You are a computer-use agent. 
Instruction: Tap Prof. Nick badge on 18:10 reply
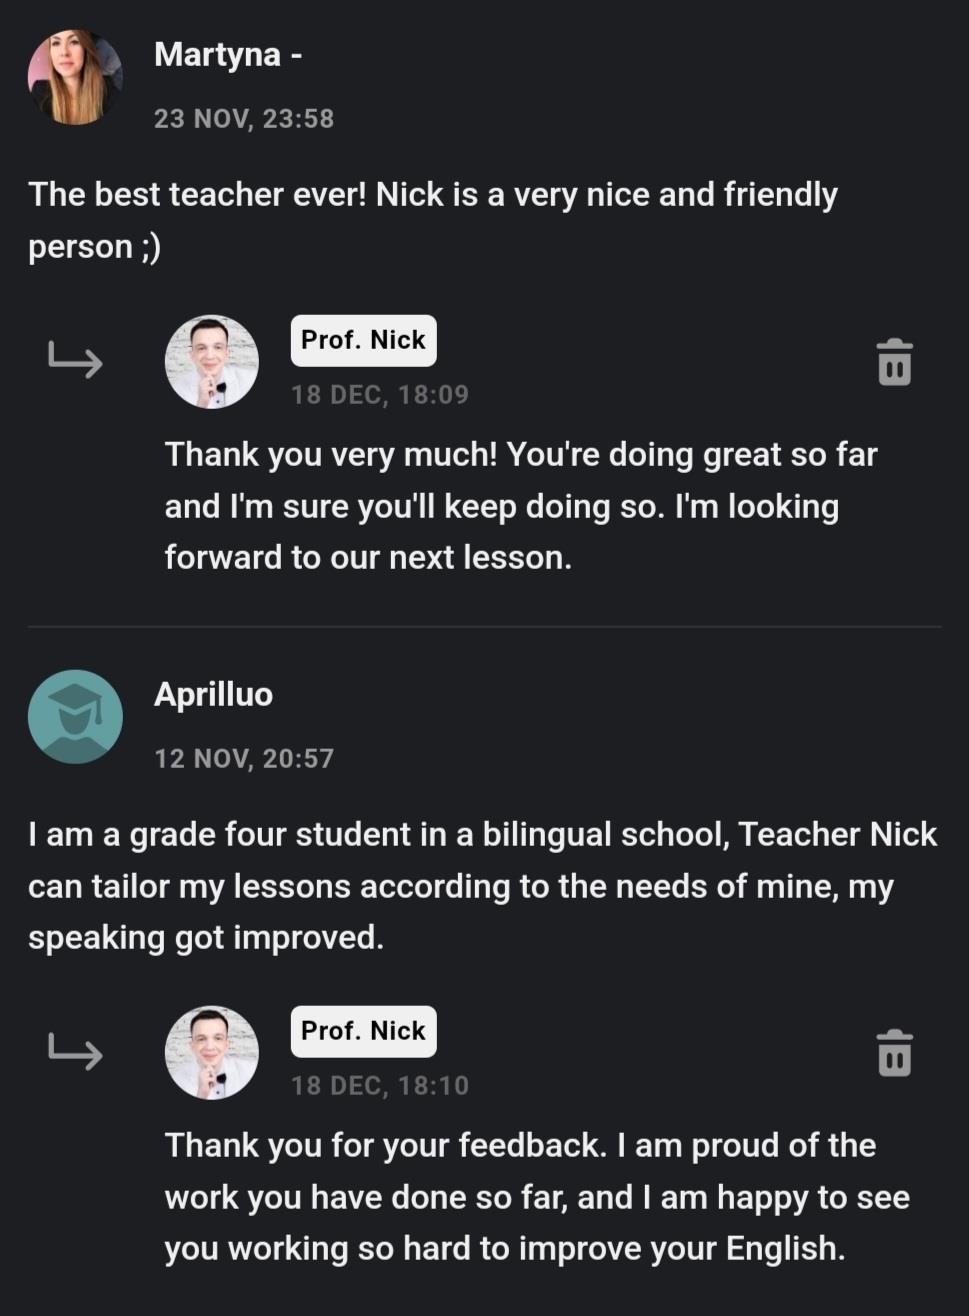pos(363,1031)
